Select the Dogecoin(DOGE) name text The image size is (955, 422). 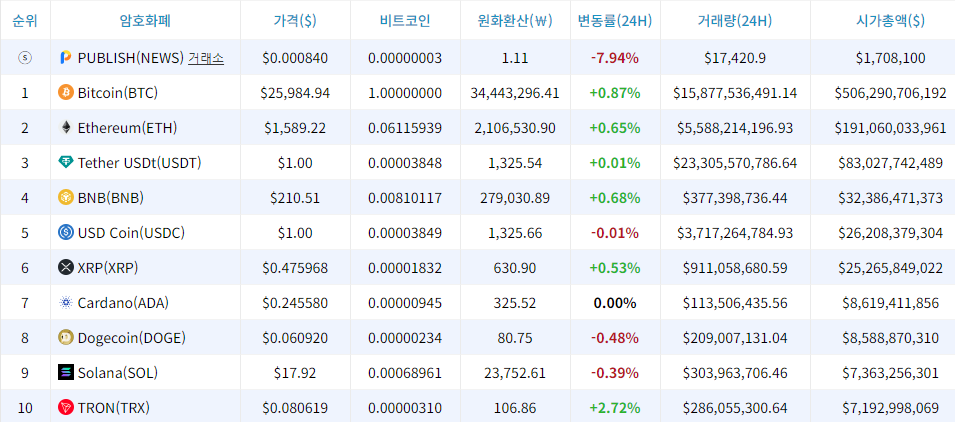coord(132,337)
